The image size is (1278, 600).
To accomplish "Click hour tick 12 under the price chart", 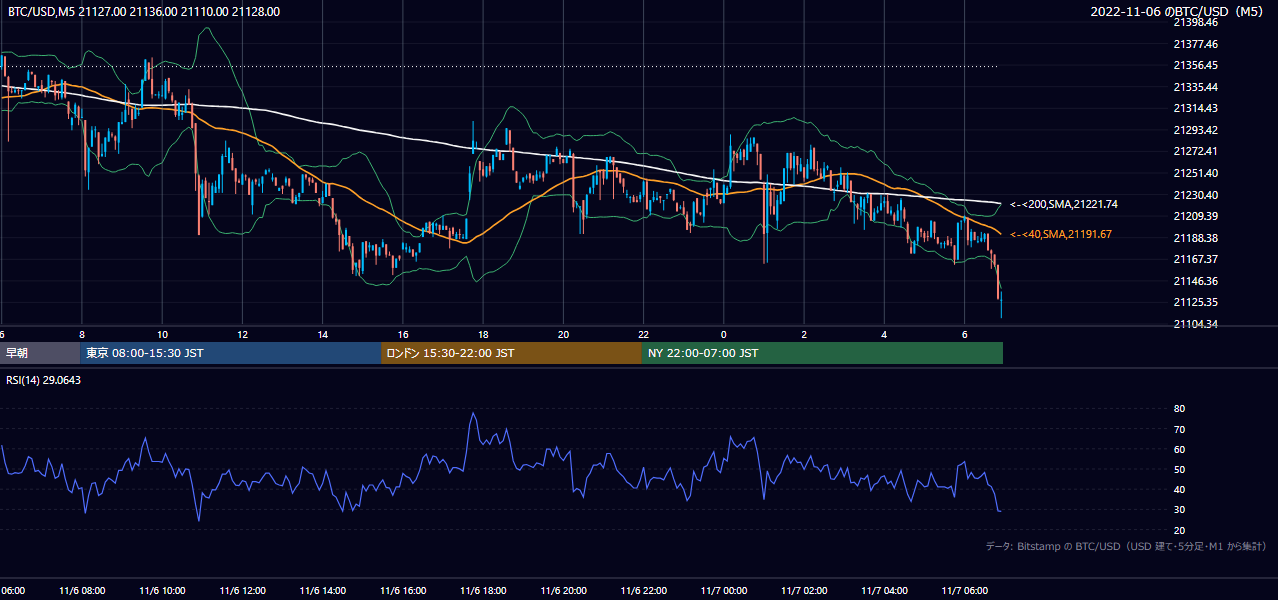I will point(242,333).
